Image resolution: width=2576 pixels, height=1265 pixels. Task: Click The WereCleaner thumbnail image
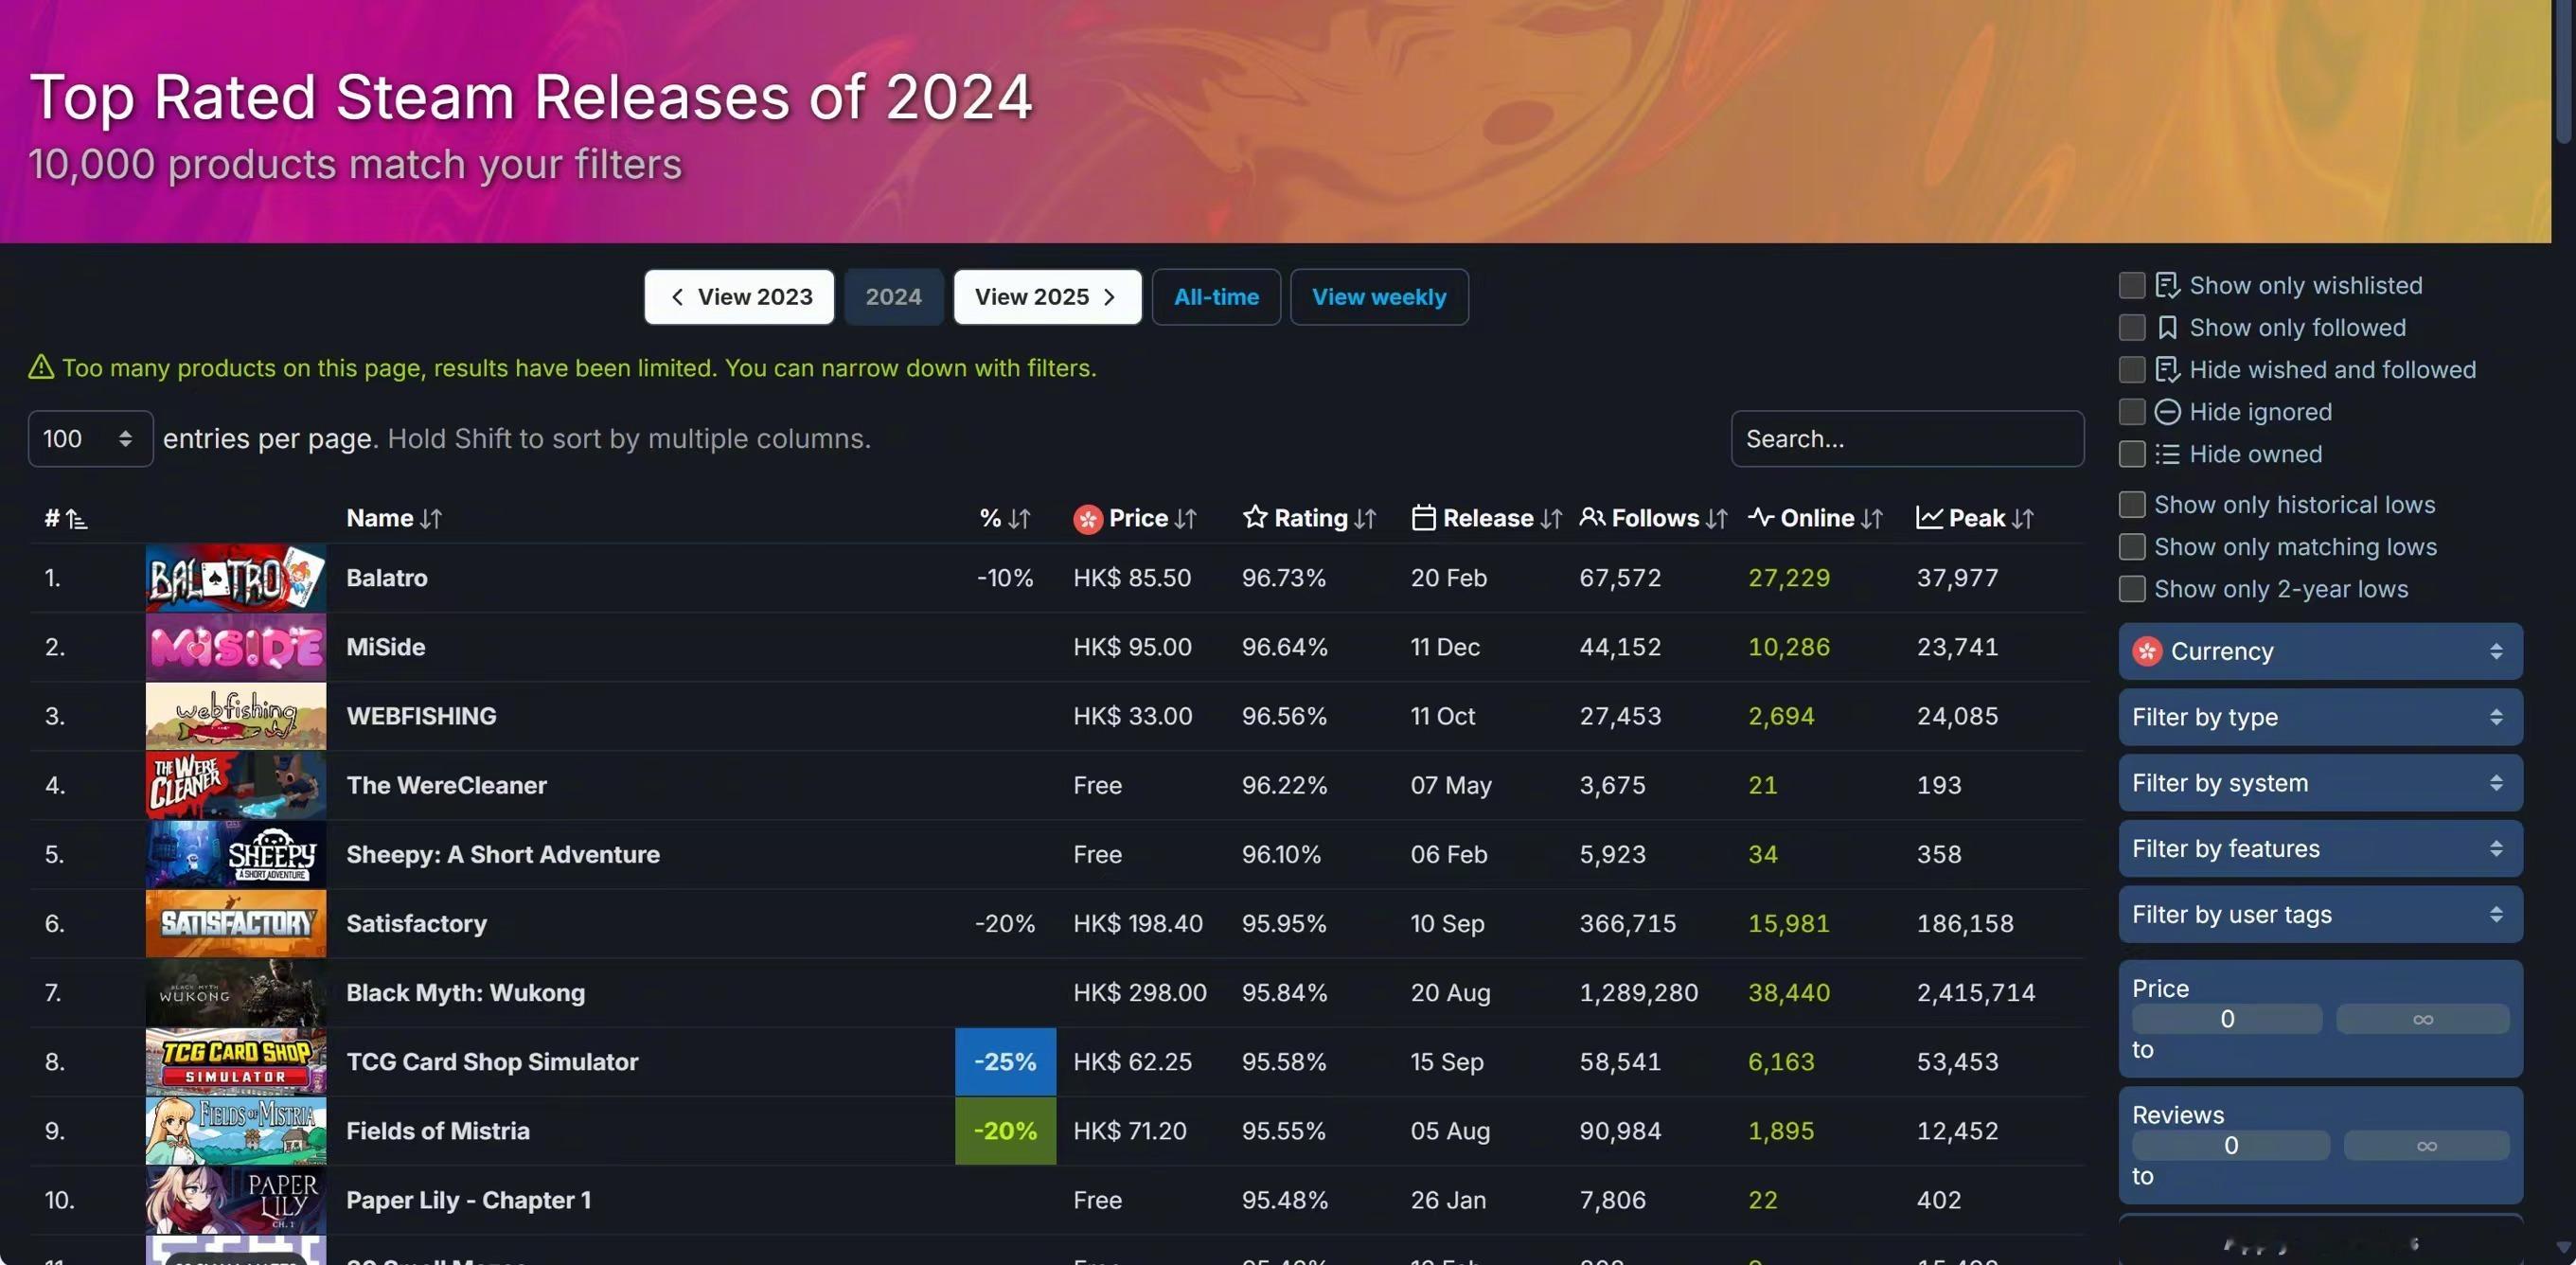click(236, 785)
